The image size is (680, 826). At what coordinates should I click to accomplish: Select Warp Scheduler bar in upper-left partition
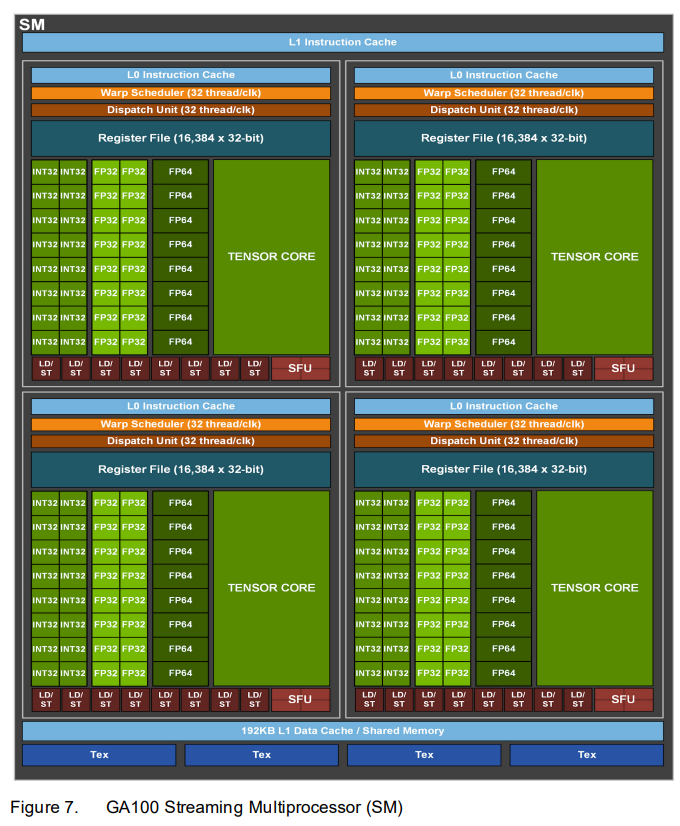click(181, 93)
